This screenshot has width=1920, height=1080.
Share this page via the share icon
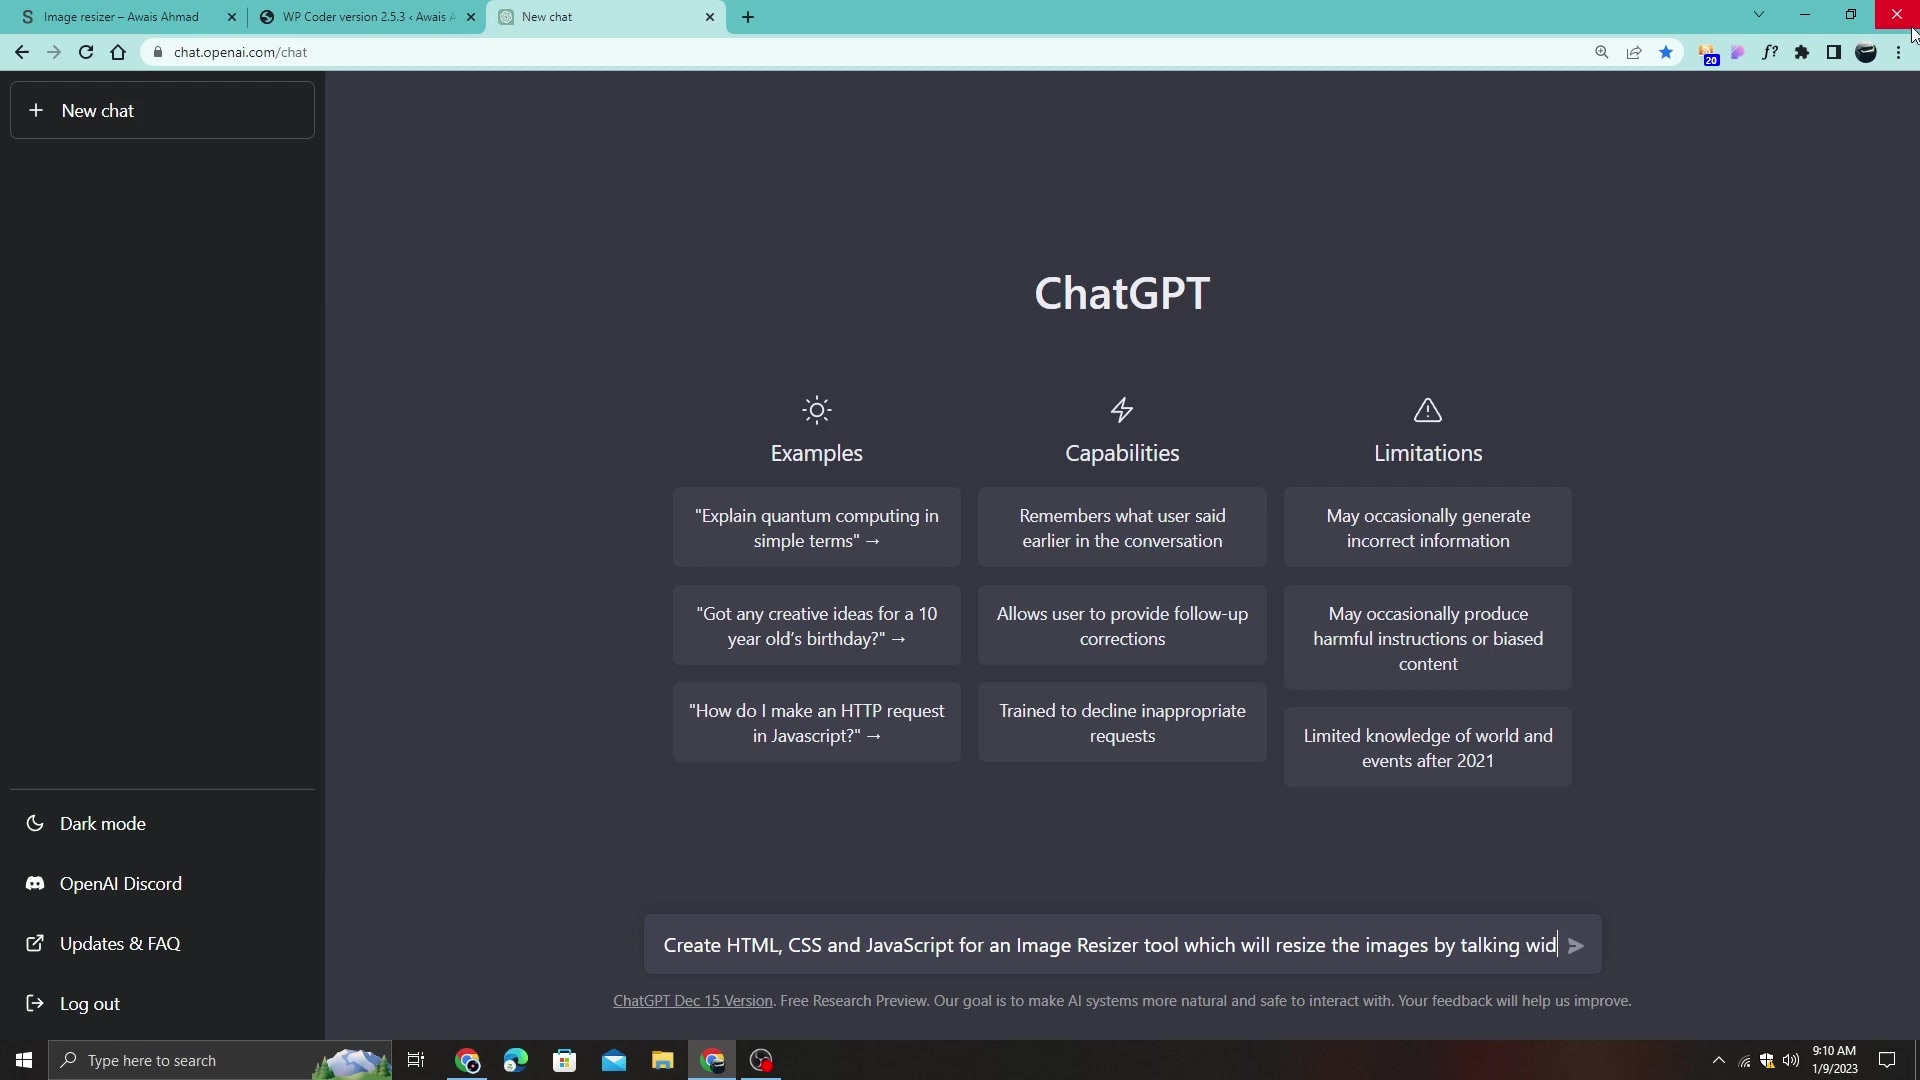click(x=1634, y=53)
